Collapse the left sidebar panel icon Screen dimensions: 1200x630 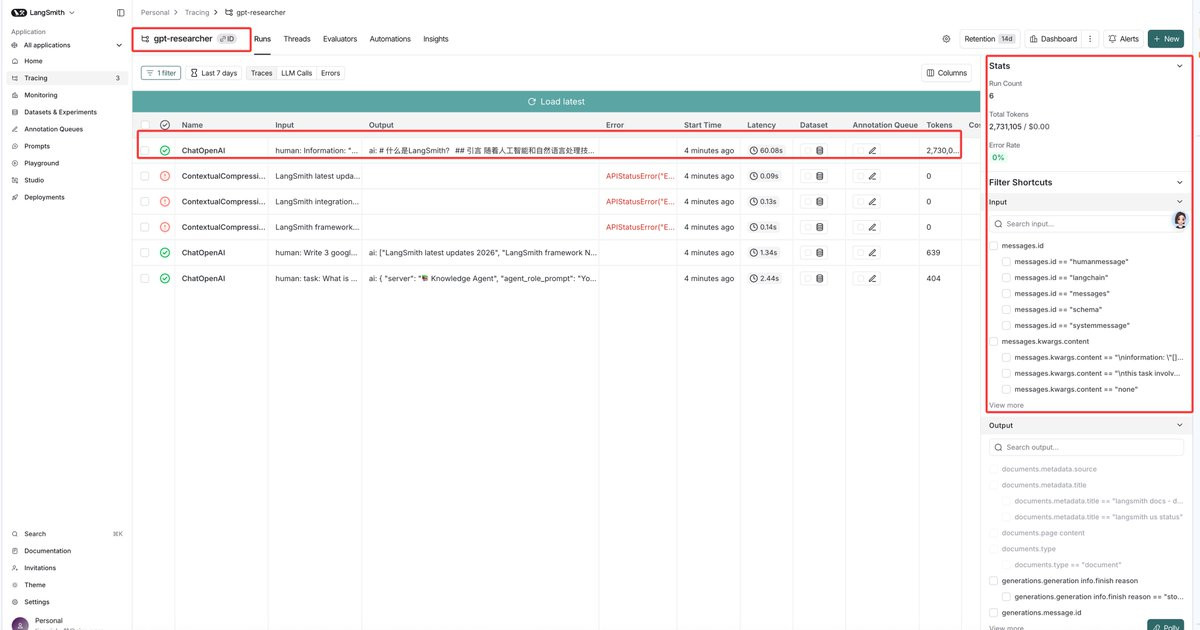121,12
